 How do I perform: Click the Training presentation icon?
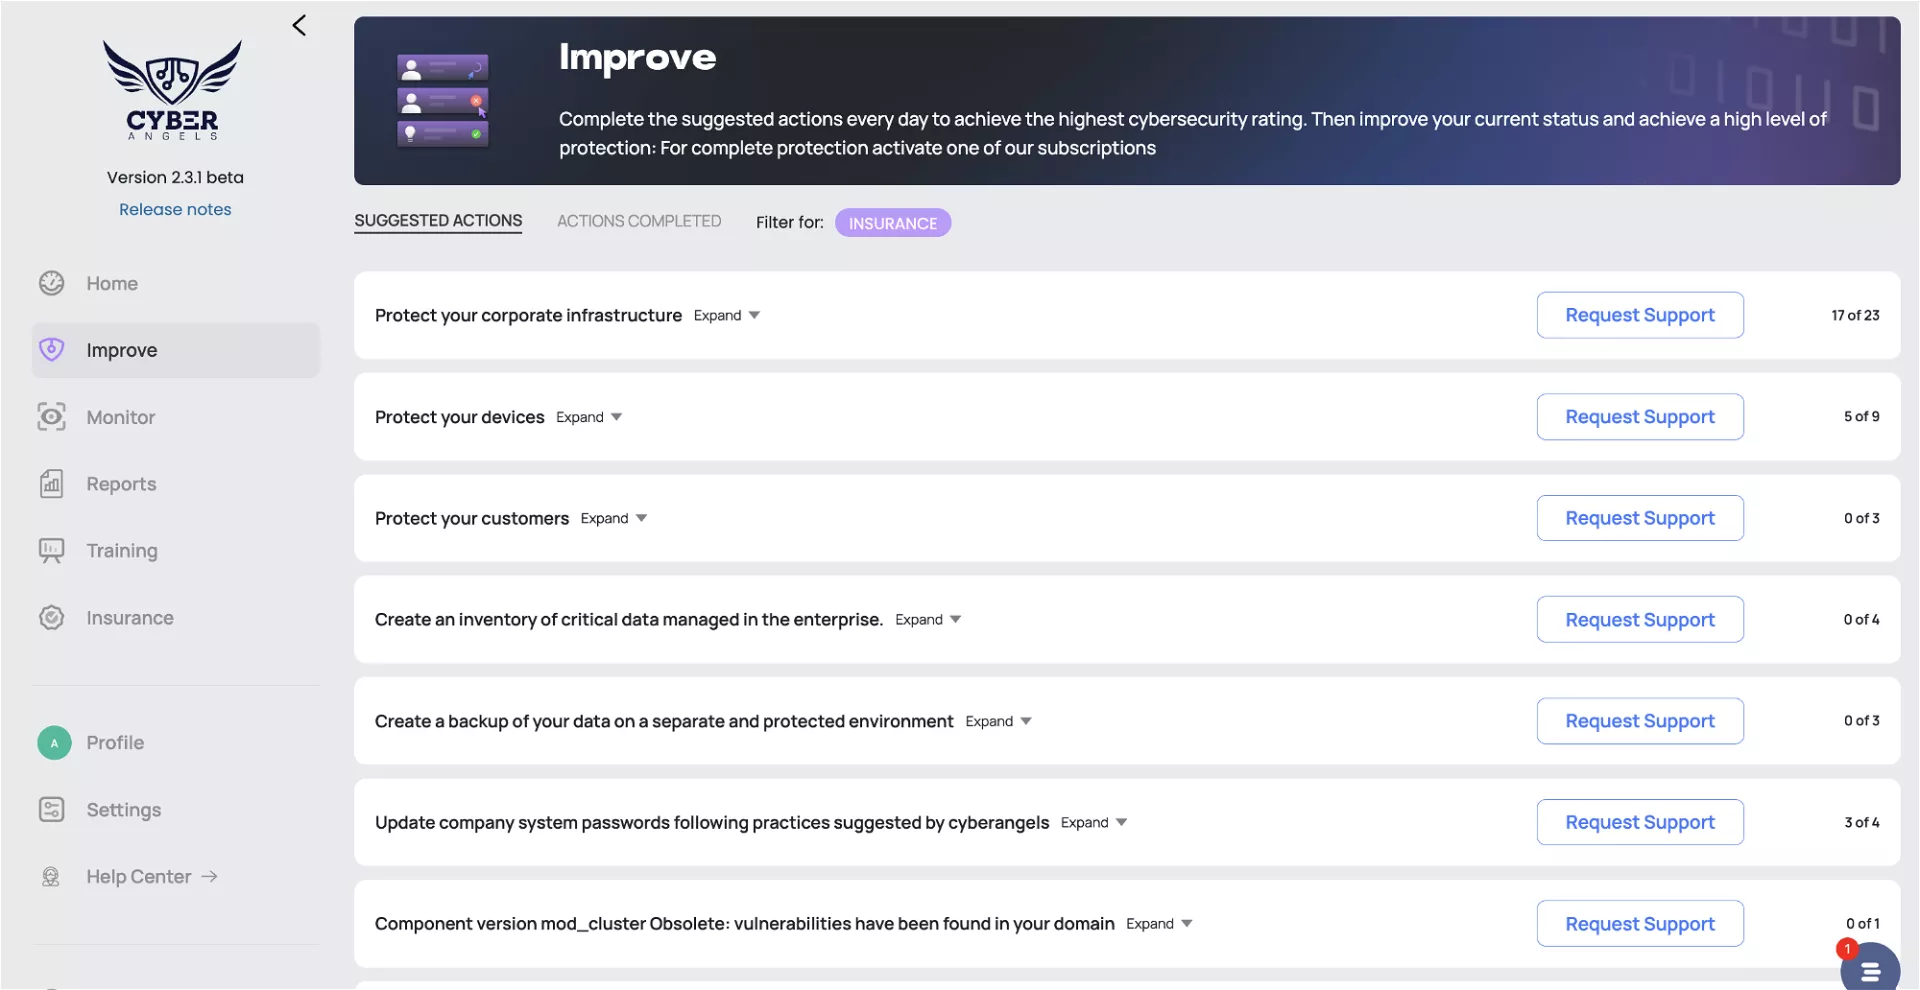tap(52, 551)
